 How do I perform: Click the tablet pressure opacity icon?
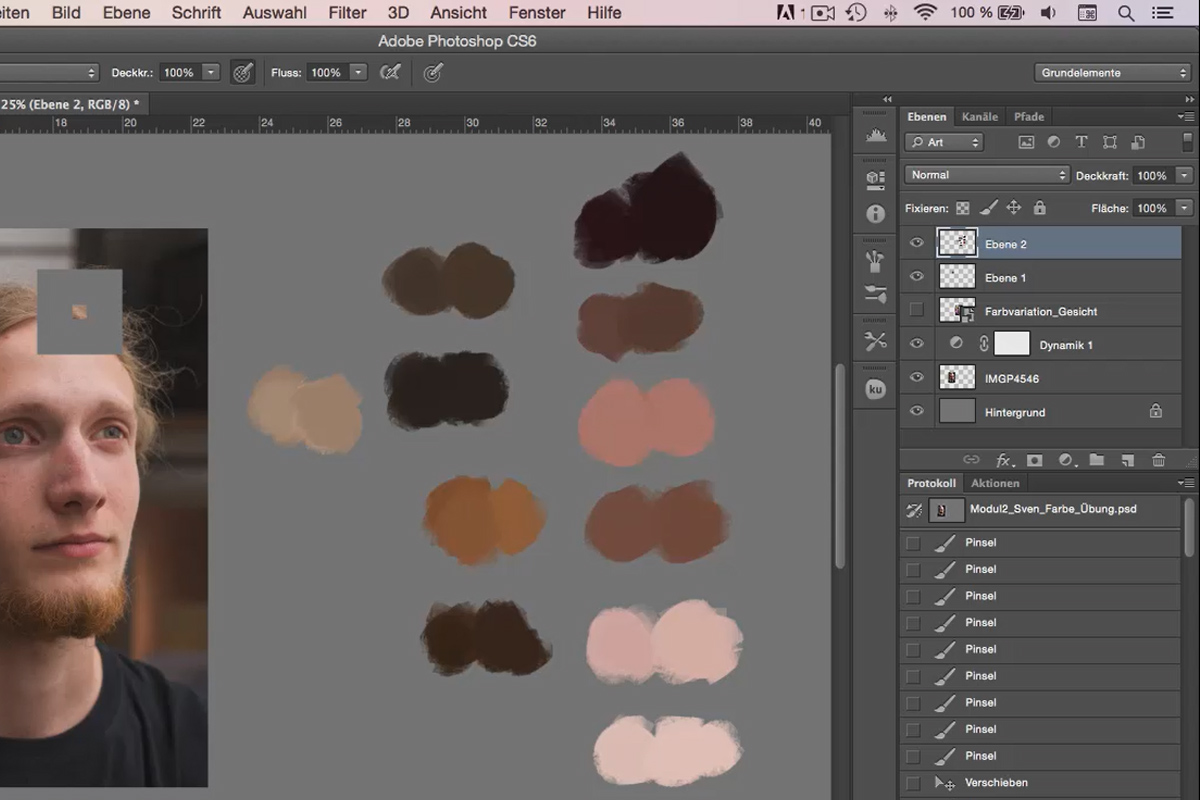242,72
